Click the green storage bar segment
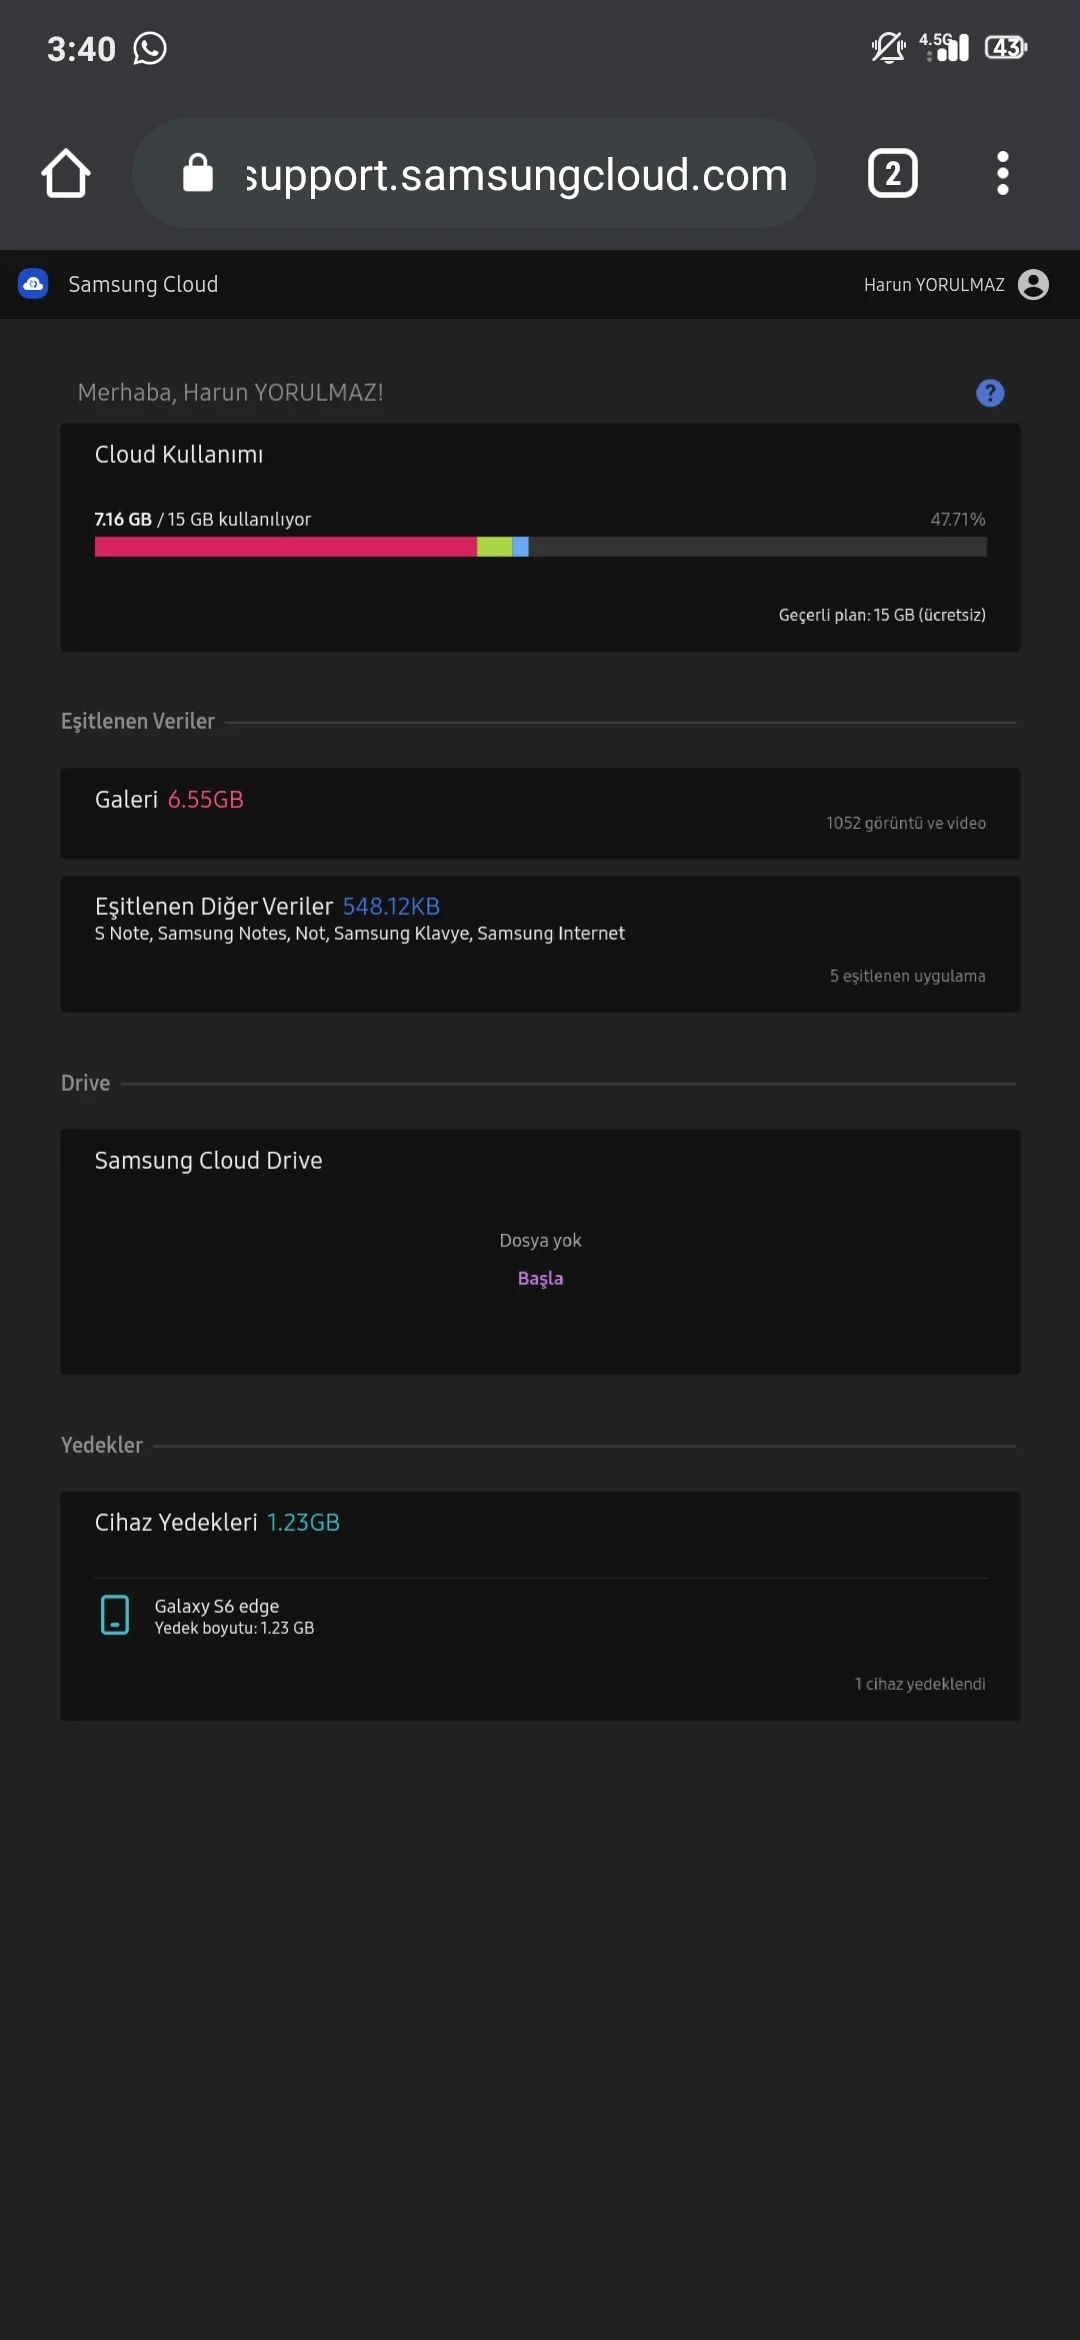Image resolution: width=1080 pixels, height=2340 pixels. [494, 546]
